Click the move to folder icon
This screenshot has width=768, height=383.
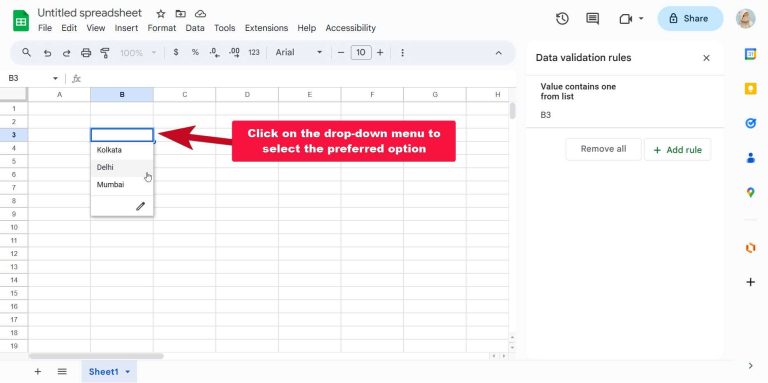181,14
